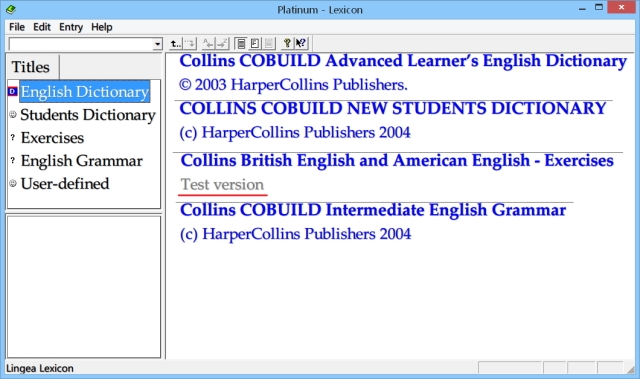
Task: Open the File menu
Action: click(x=17, y=27)
